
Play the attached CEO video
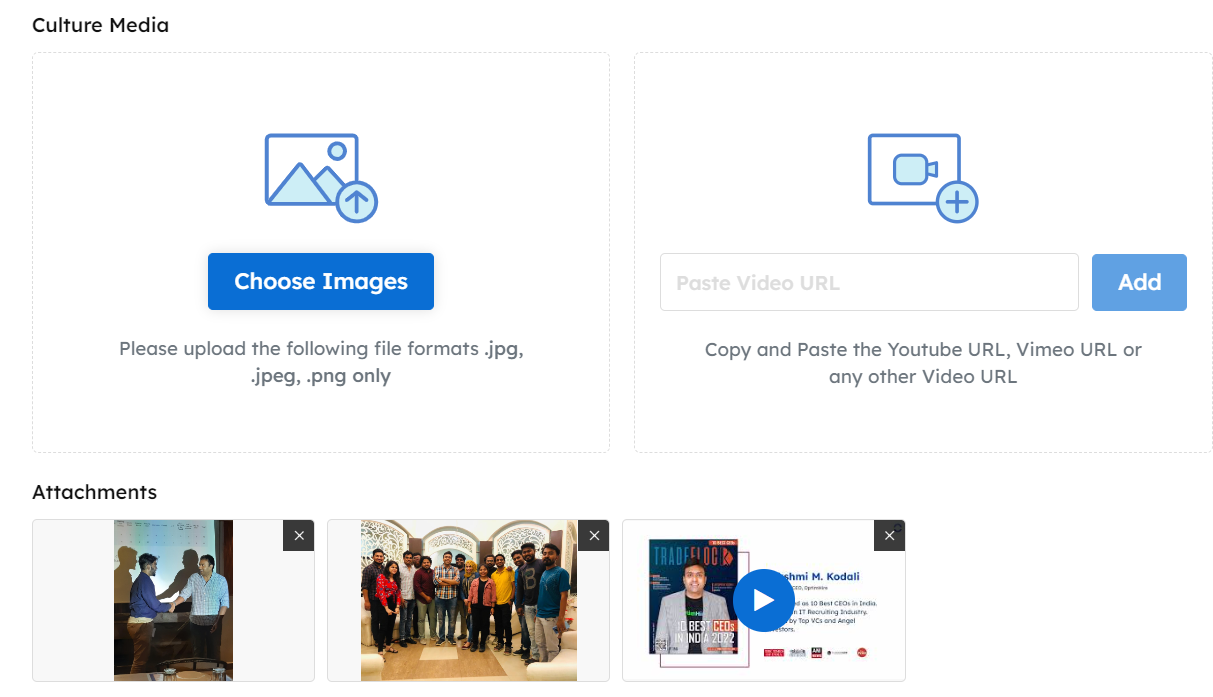tap(763, 600)
